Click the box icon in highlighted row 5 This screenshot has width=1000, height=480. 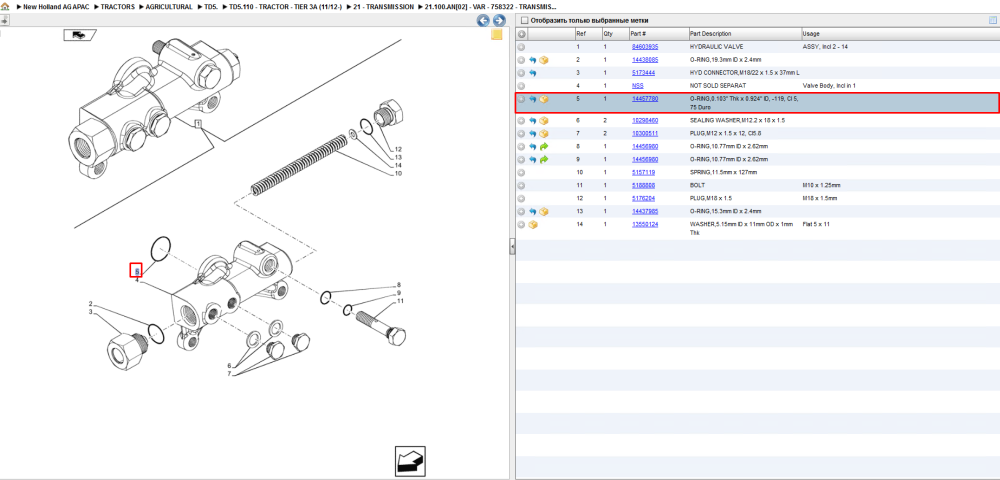(543, 99)
